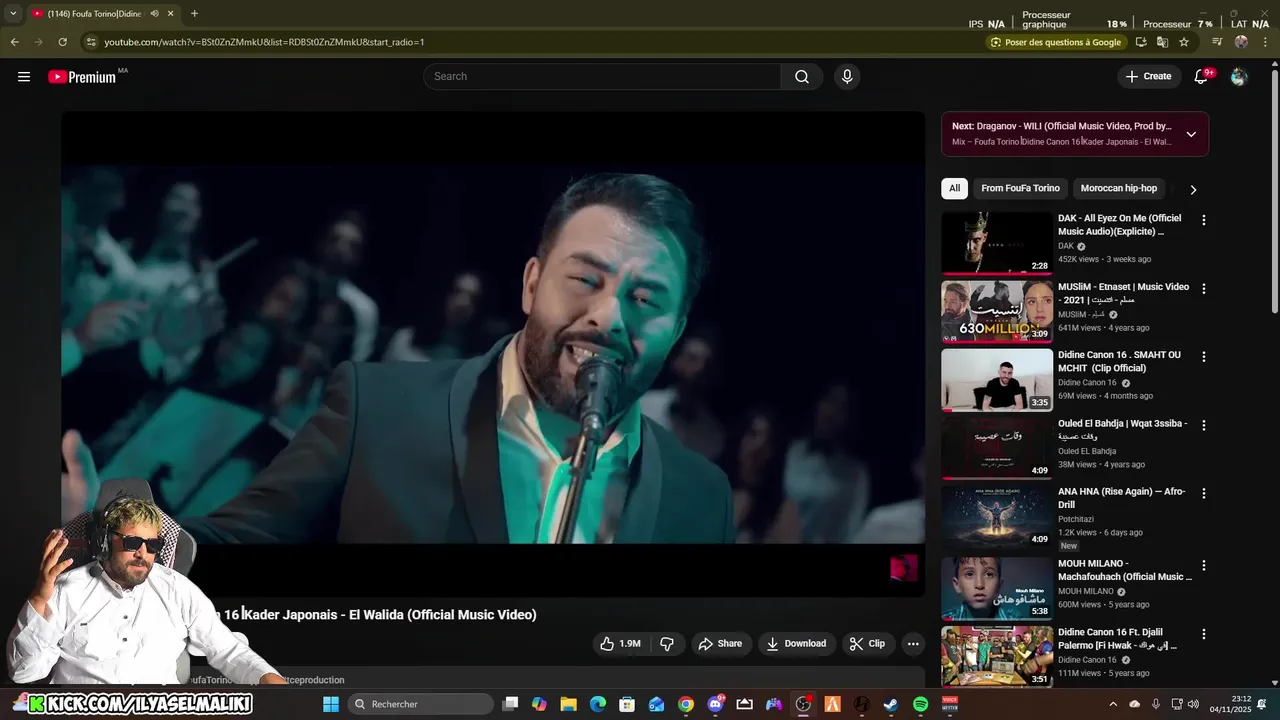Select Moroccan hip-hop filter chip
1280x720 pixels.
(x=1118, y=188)
